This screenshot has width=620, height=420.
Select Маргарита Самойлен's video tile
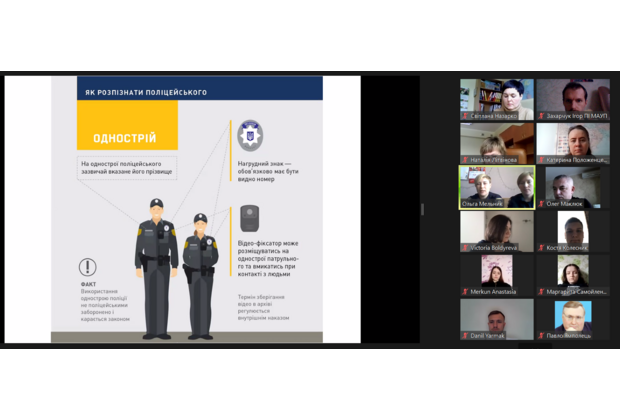click(x=572, y=274)
